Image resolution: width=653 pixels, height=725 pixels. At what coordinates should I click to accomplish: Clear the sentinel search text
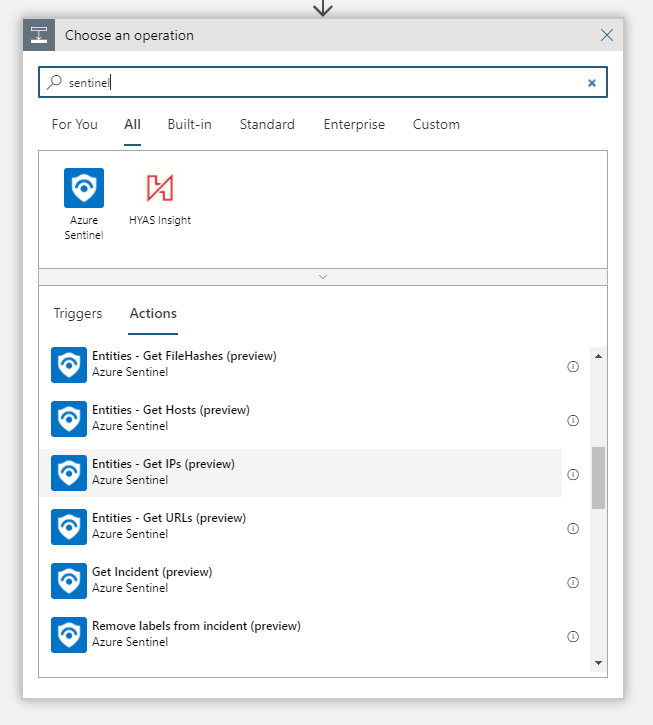point(592,83)
